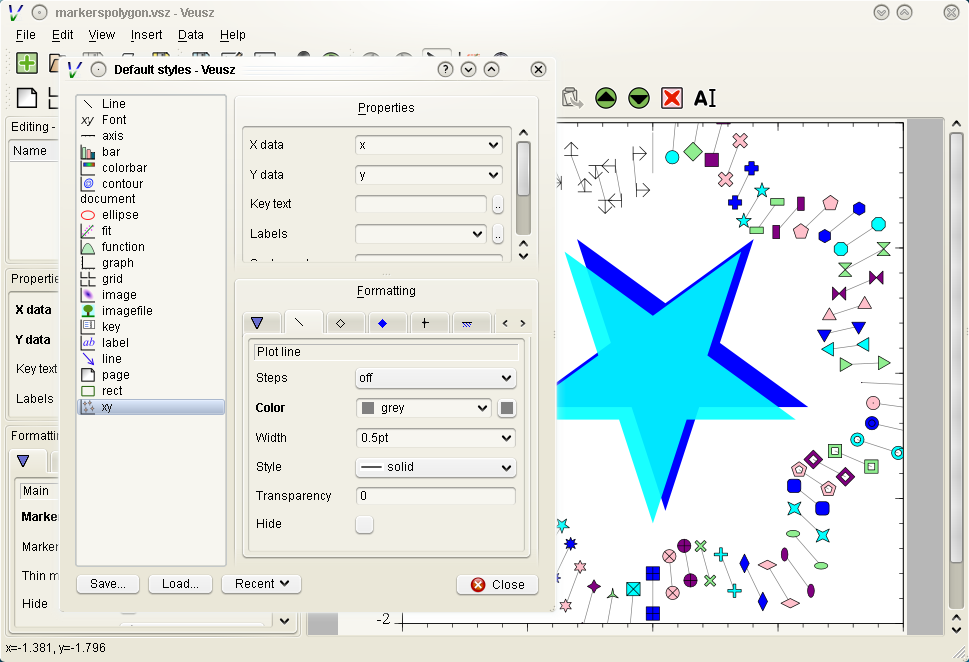Expand the Width combo box
This screenshot has width=969, height=662.
coord(435,438)
